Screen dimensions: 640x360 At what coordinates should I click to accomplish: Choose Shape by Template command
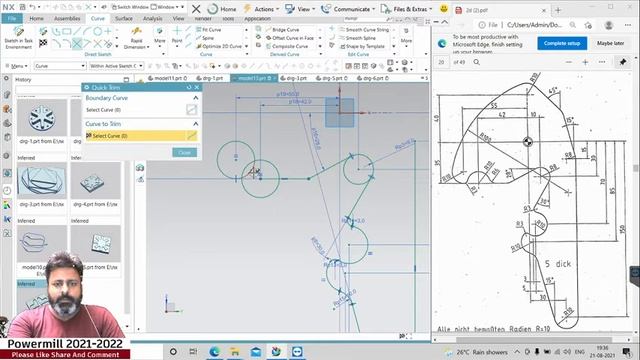coord(362,46)
